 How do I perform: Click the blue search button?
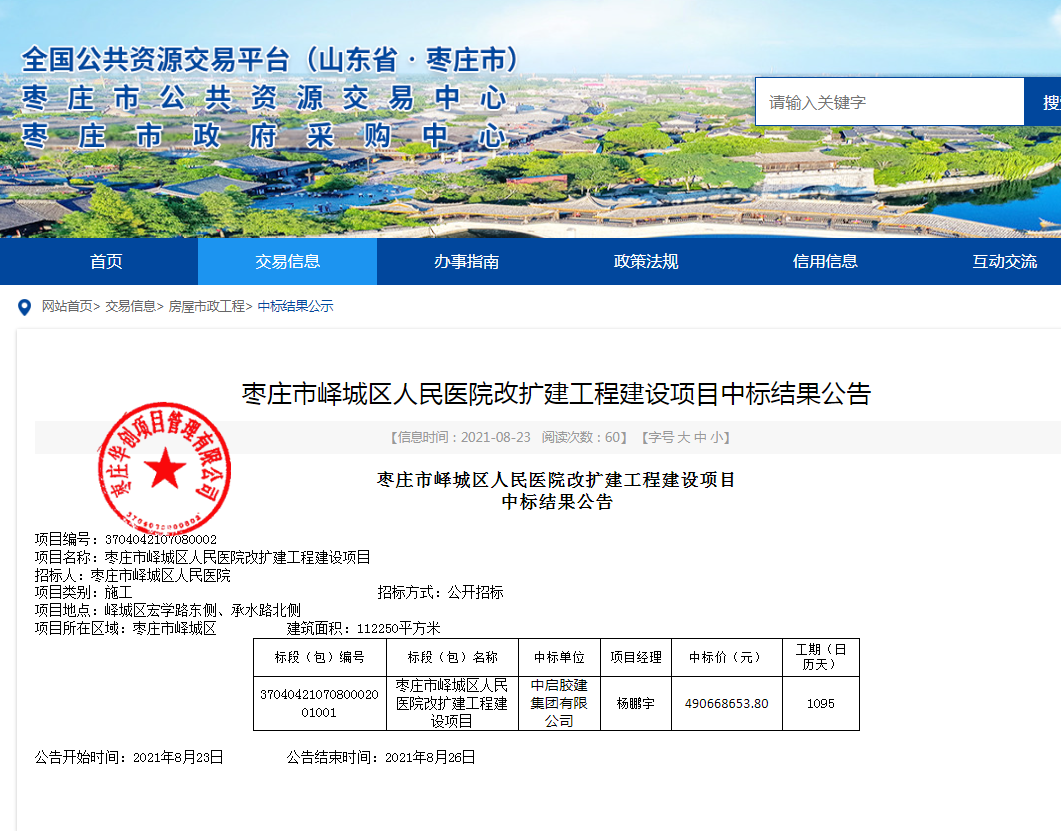1046,102
